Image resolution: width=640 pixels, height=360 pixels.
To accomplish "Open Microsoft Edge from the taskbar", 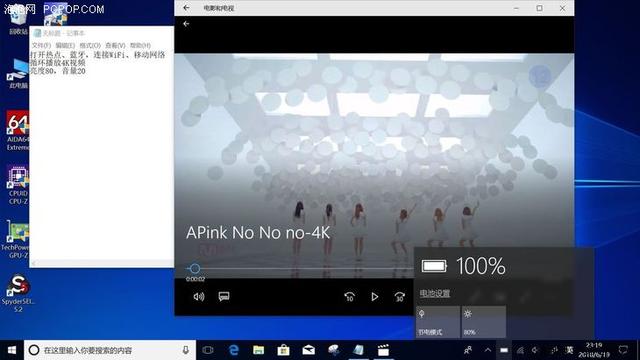I will click(x=233, y=350).
